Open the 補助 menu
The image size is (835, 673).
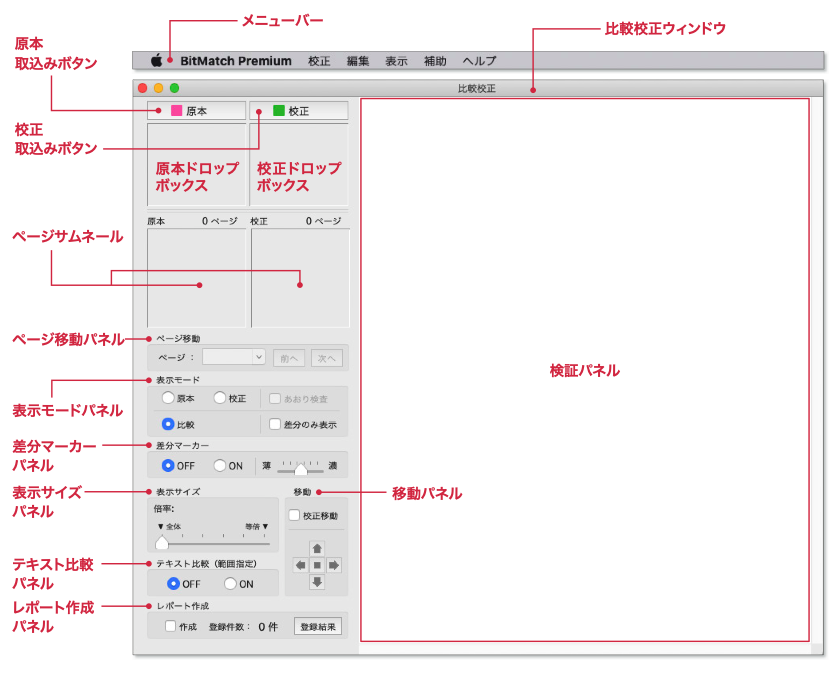coord(435,61)
